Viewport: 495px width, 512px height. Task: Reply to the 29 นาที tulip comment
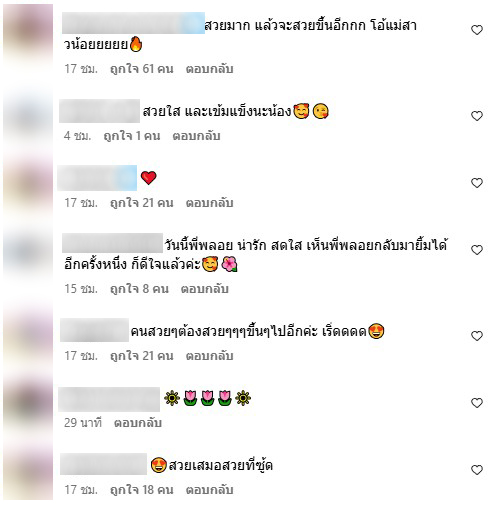138,423
